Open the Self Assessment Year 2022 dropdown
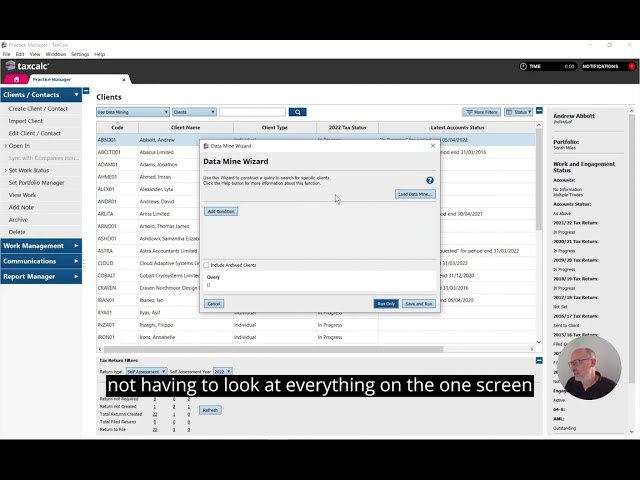 222,371
